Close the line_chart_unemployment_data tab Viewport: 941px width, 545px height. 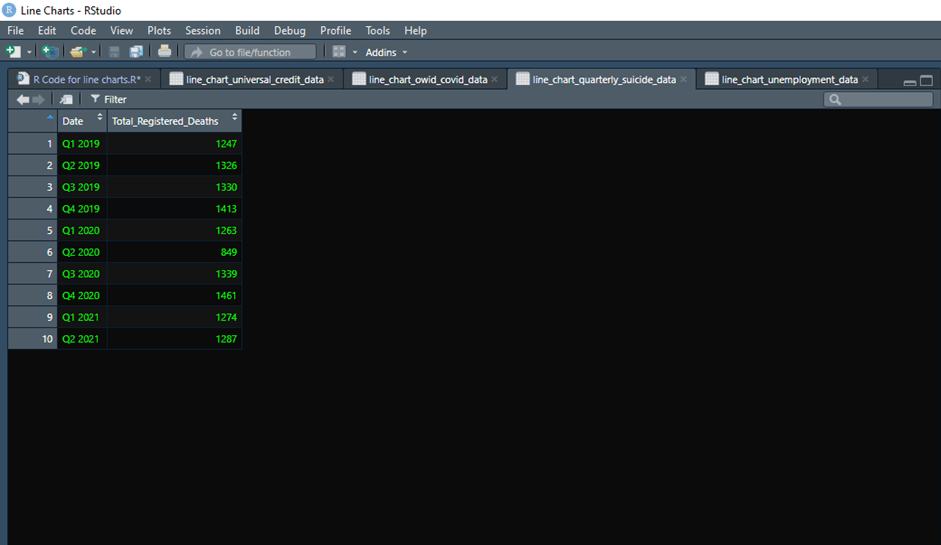click(x=865, y=79)
